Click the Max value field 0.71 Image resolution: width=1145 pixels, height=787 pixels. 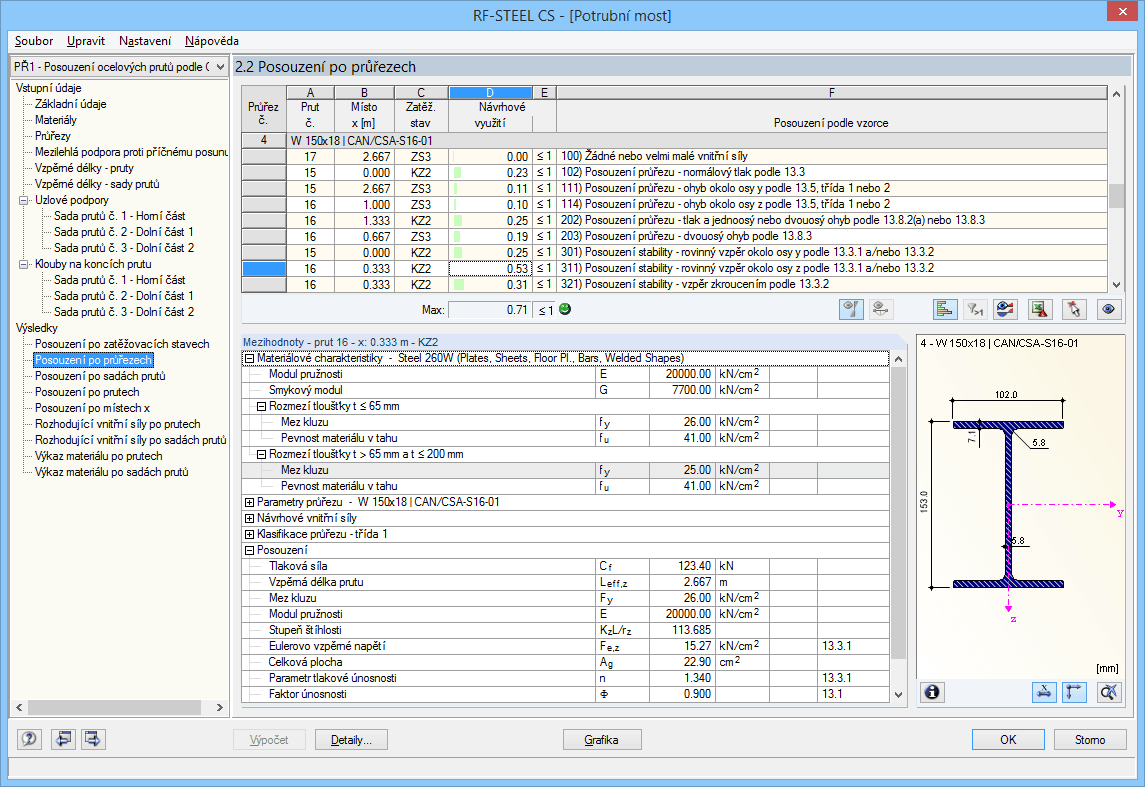click(489, 310)
